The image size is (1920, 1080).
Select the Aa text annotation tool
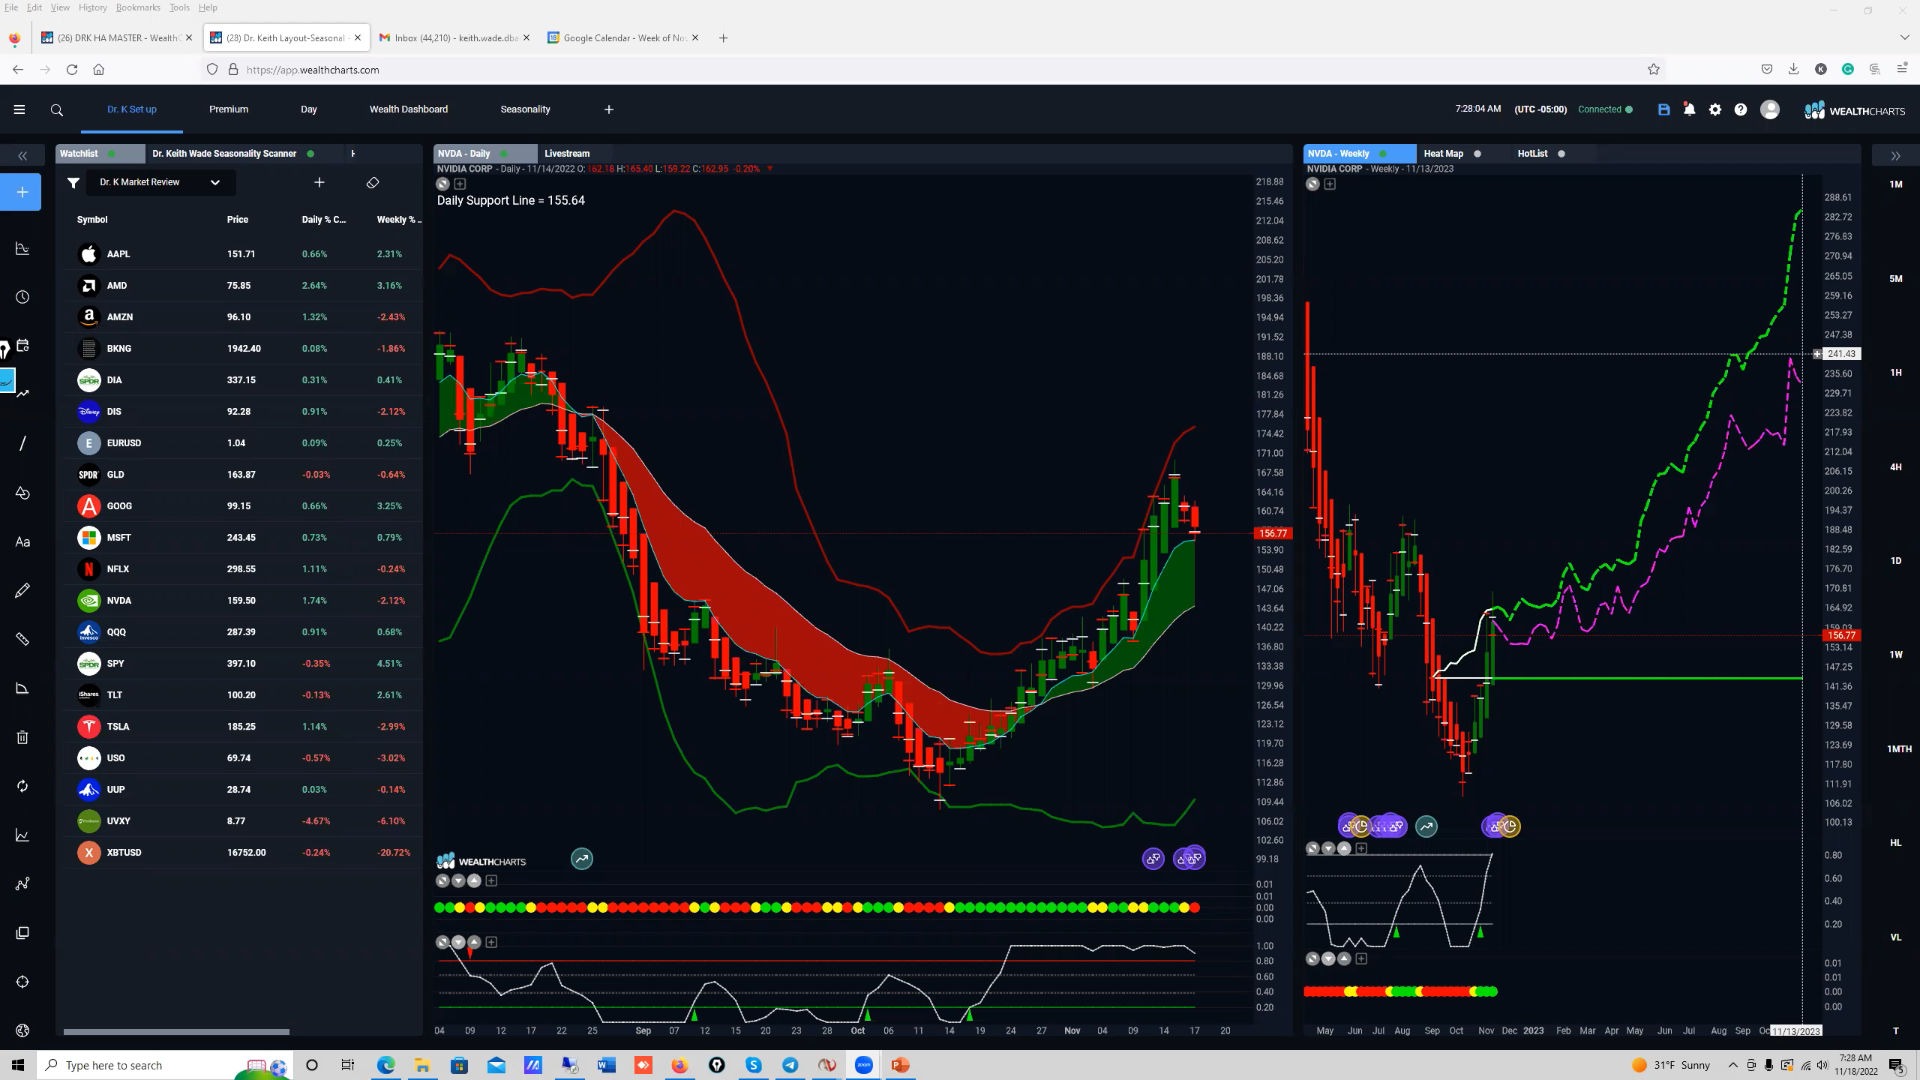pyautogui.click(x=22, y=542)
